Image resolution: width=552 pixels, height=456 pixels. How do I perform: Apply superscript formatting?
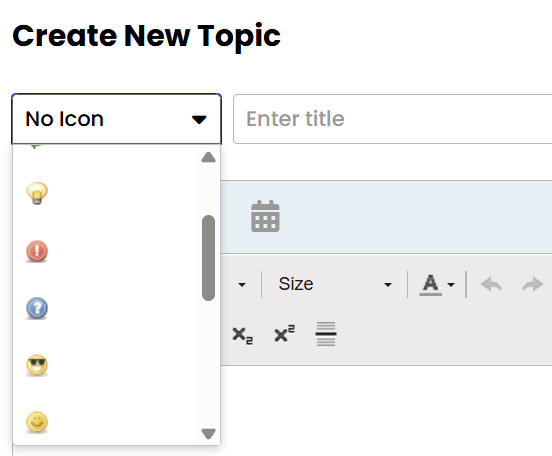click(x=284, y=333)
